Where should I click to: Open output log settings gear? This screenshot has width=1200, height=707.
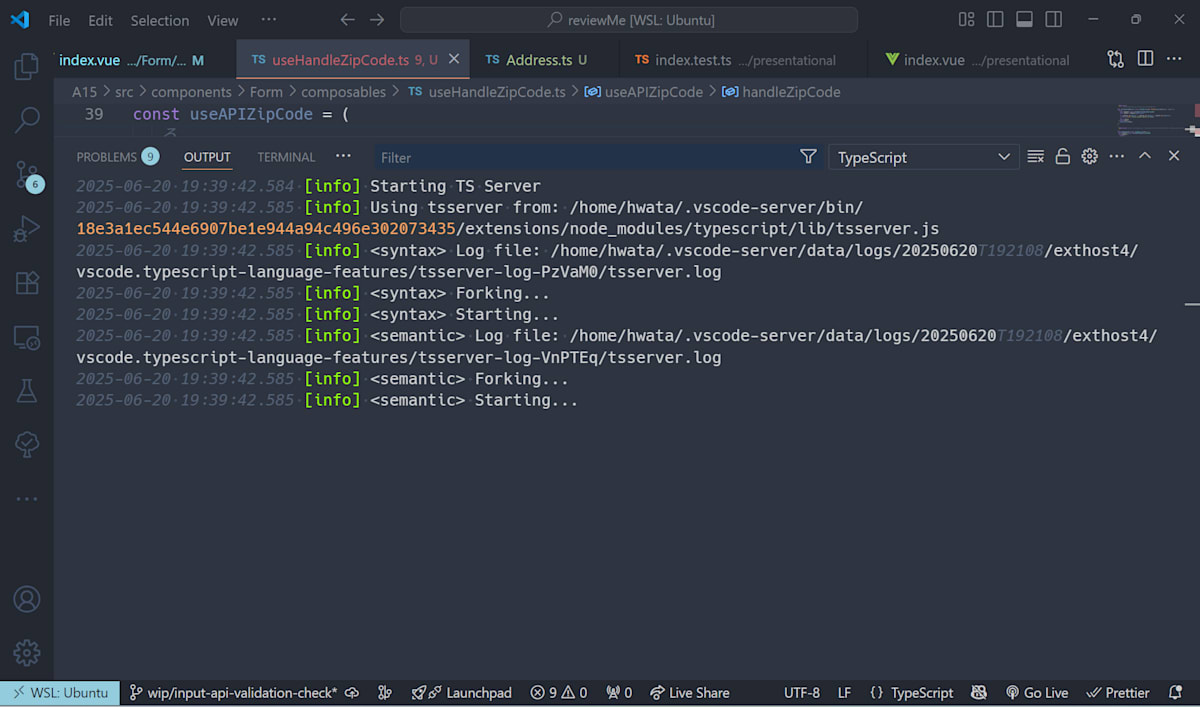click(1090, 157)
